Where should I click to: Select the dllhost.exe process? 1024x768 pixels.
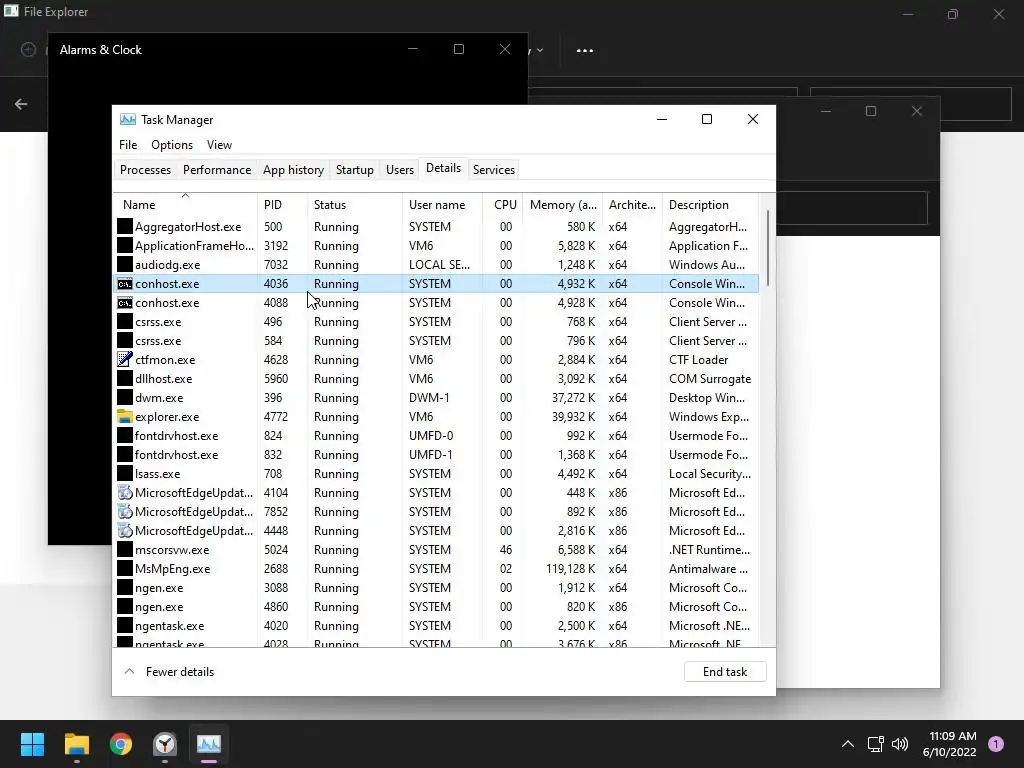pyautogui.click(x=436, y=379)
